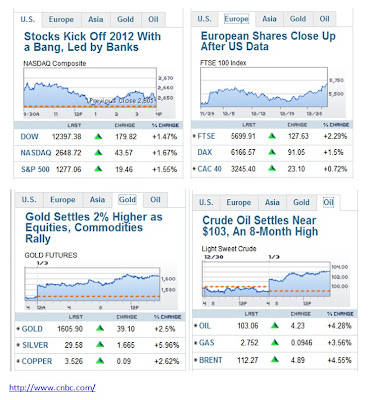This screenshot has width=368, height=400.
Task: Click the S&P 500 index link
Action: coord(35,169)
